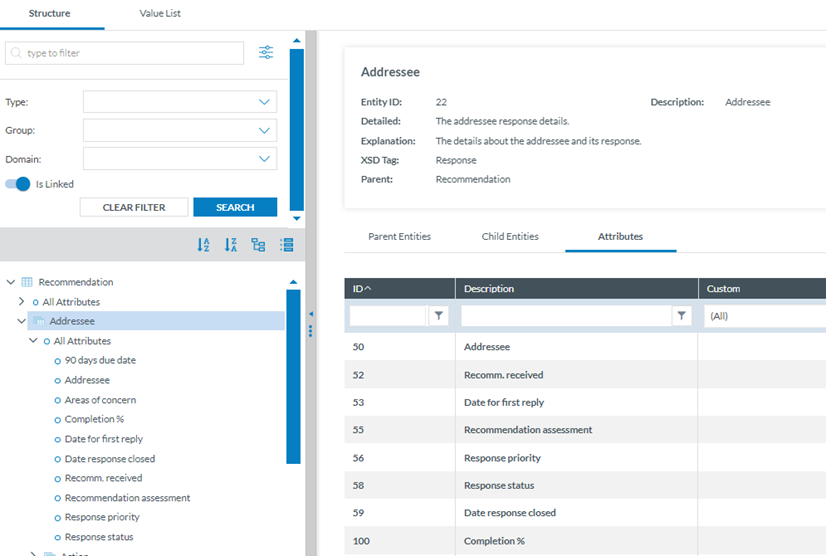The width and height of the screenshot is (826, 556).
Task: Click the tree hierarchy view icon
Action: tap(258, 245)
